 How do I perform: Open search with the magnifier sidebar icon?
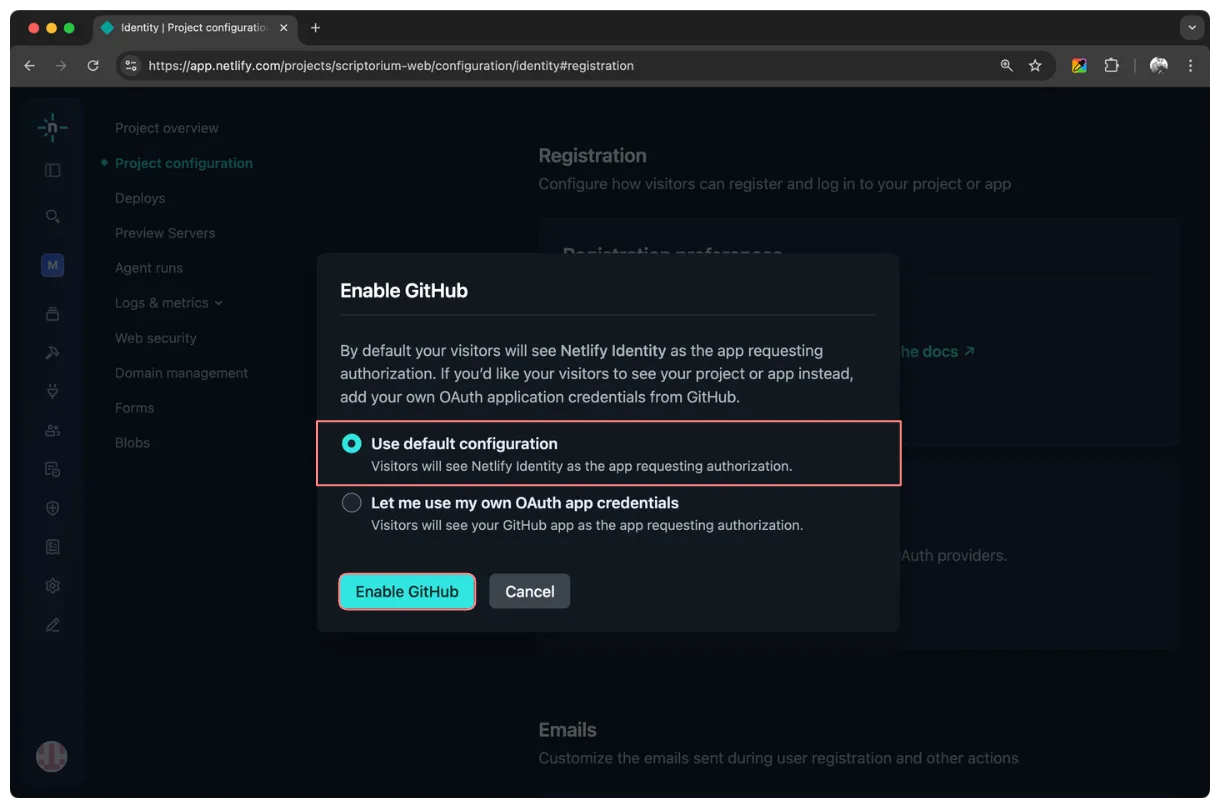tap(53, 216)
